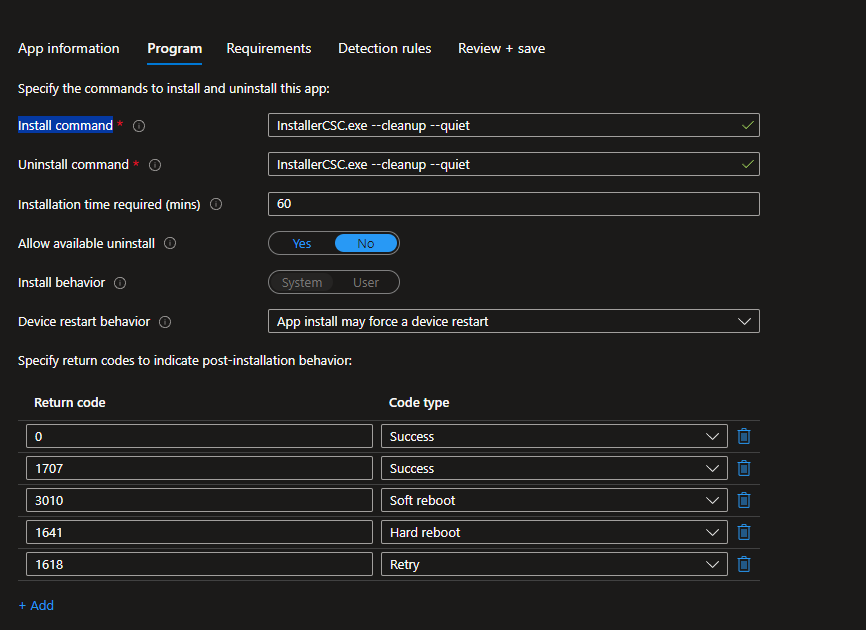Screen dimensions: 866x630
Task: Focus the Install command field
Action: point(514,125)
